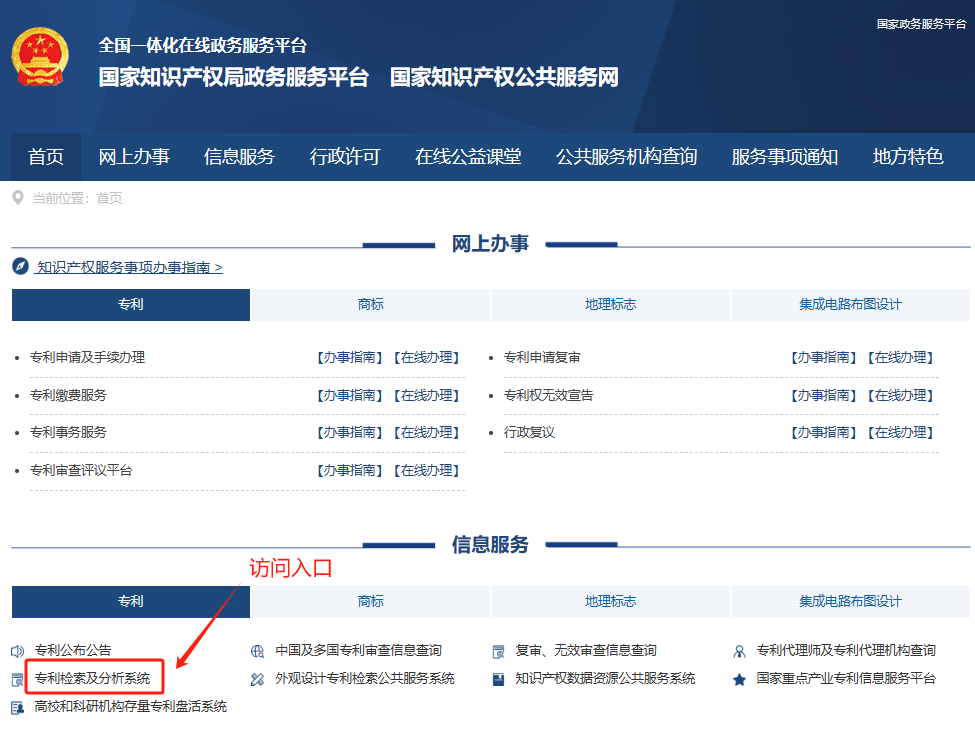This screenshot has height=732, width=975.
Task: Click the star icon beside 国家重点产业专利信息服务平台
Action: (x=739, y=679)
